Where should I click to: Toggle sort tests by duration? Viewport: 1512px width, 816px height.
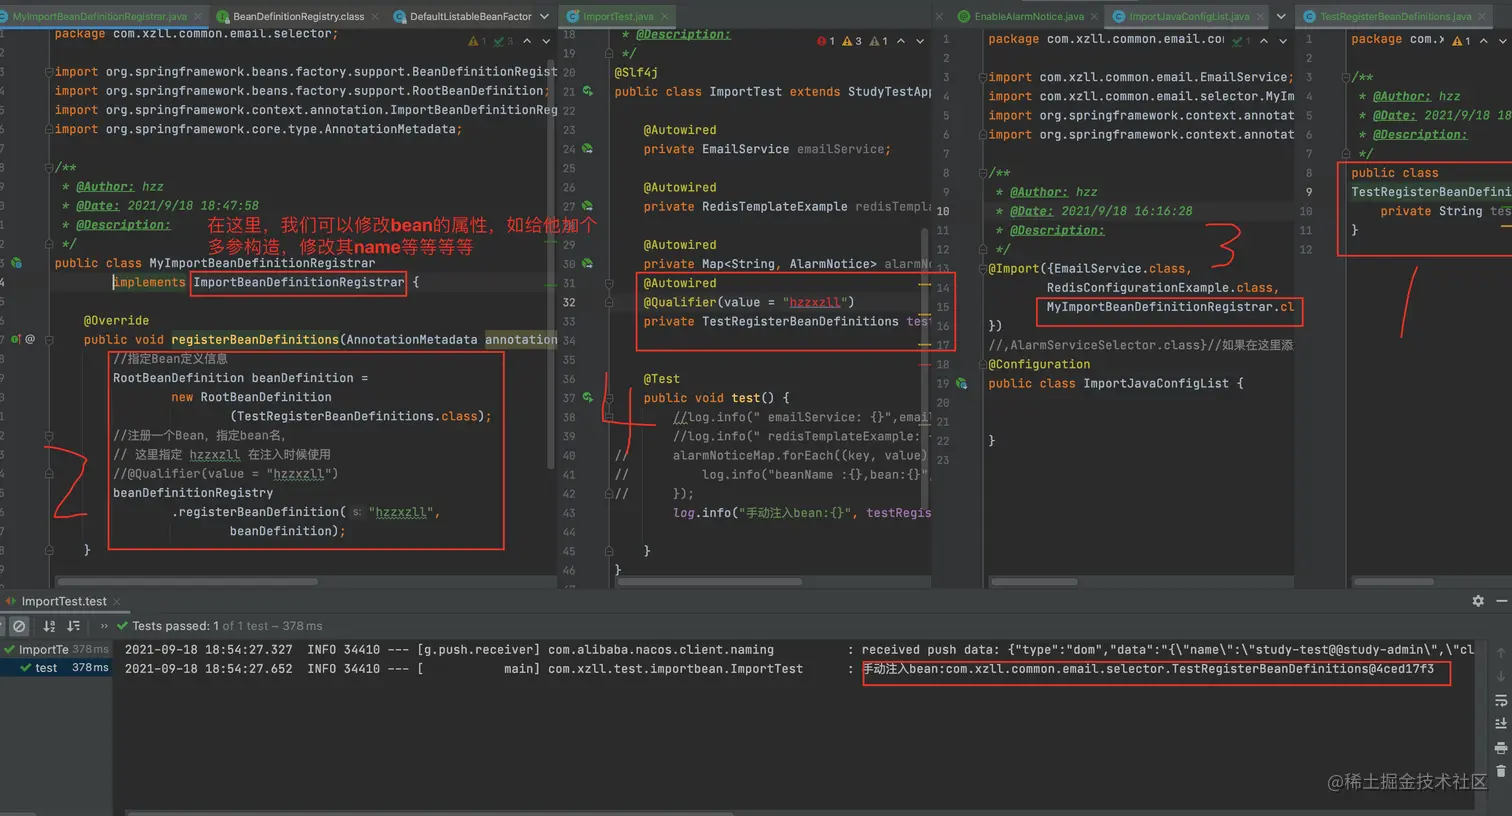click(73, 626)
